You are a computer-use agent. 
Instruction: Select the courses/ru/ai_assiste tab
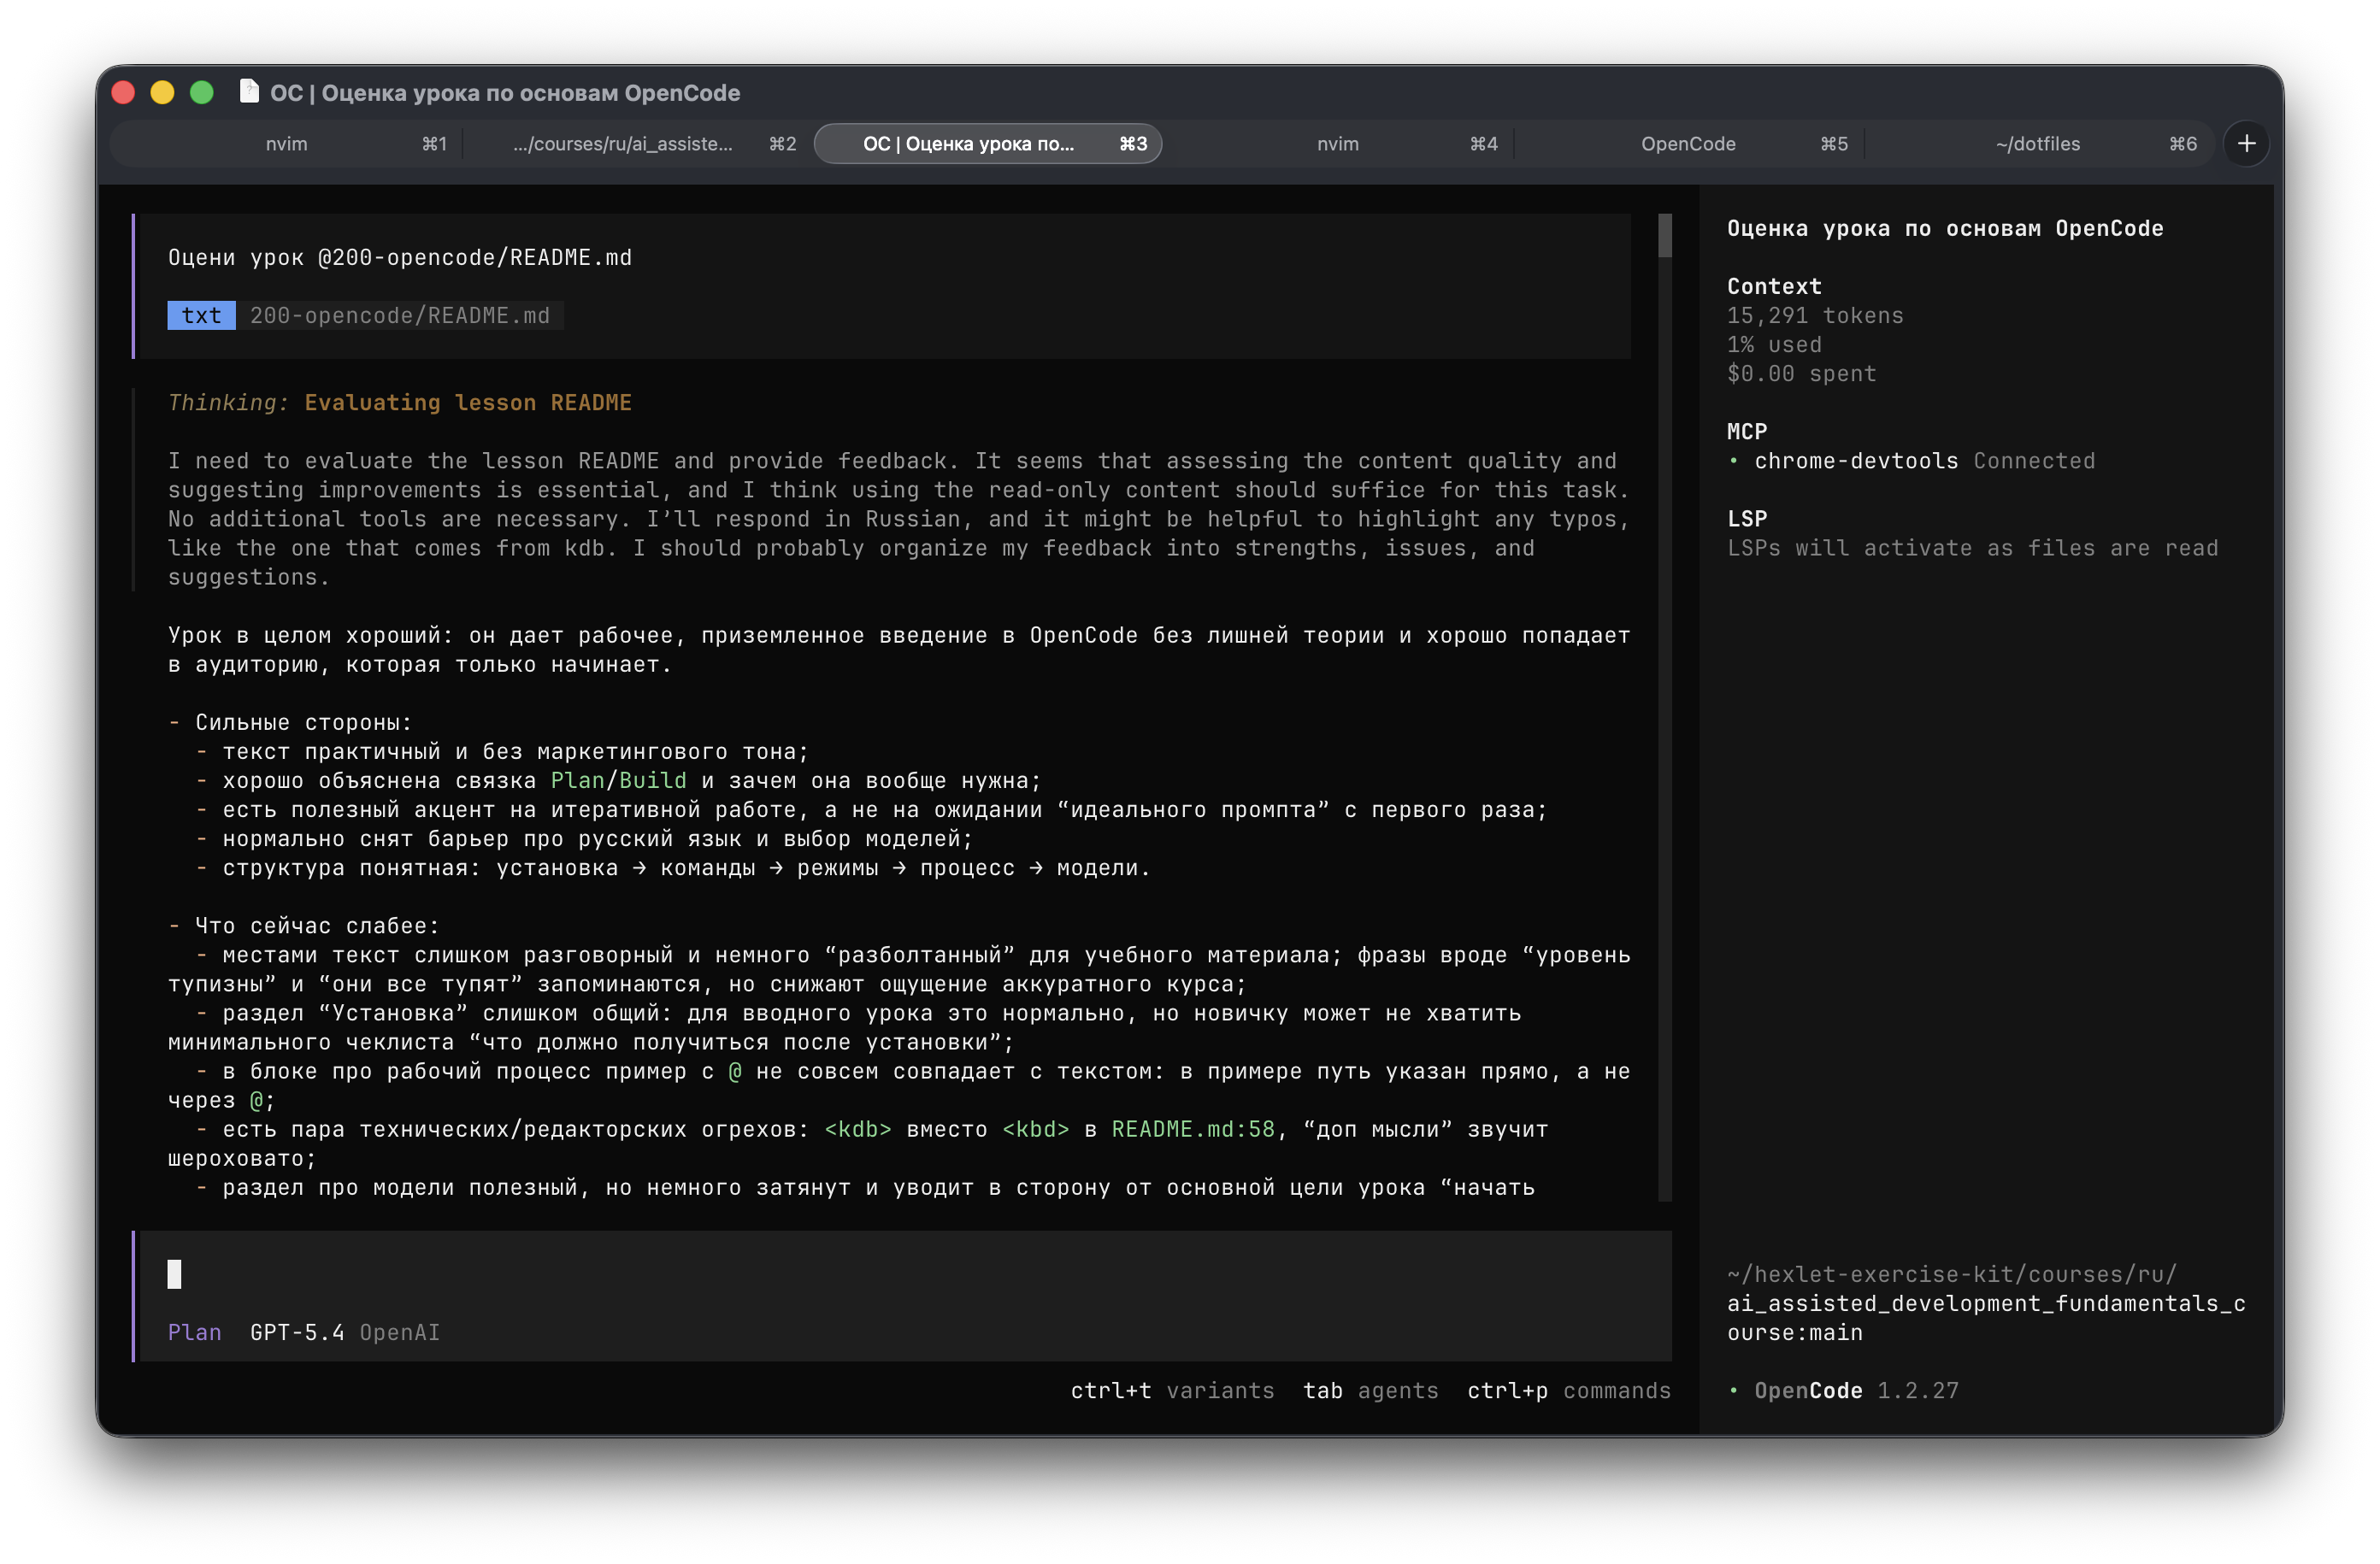tap(623, 143)
